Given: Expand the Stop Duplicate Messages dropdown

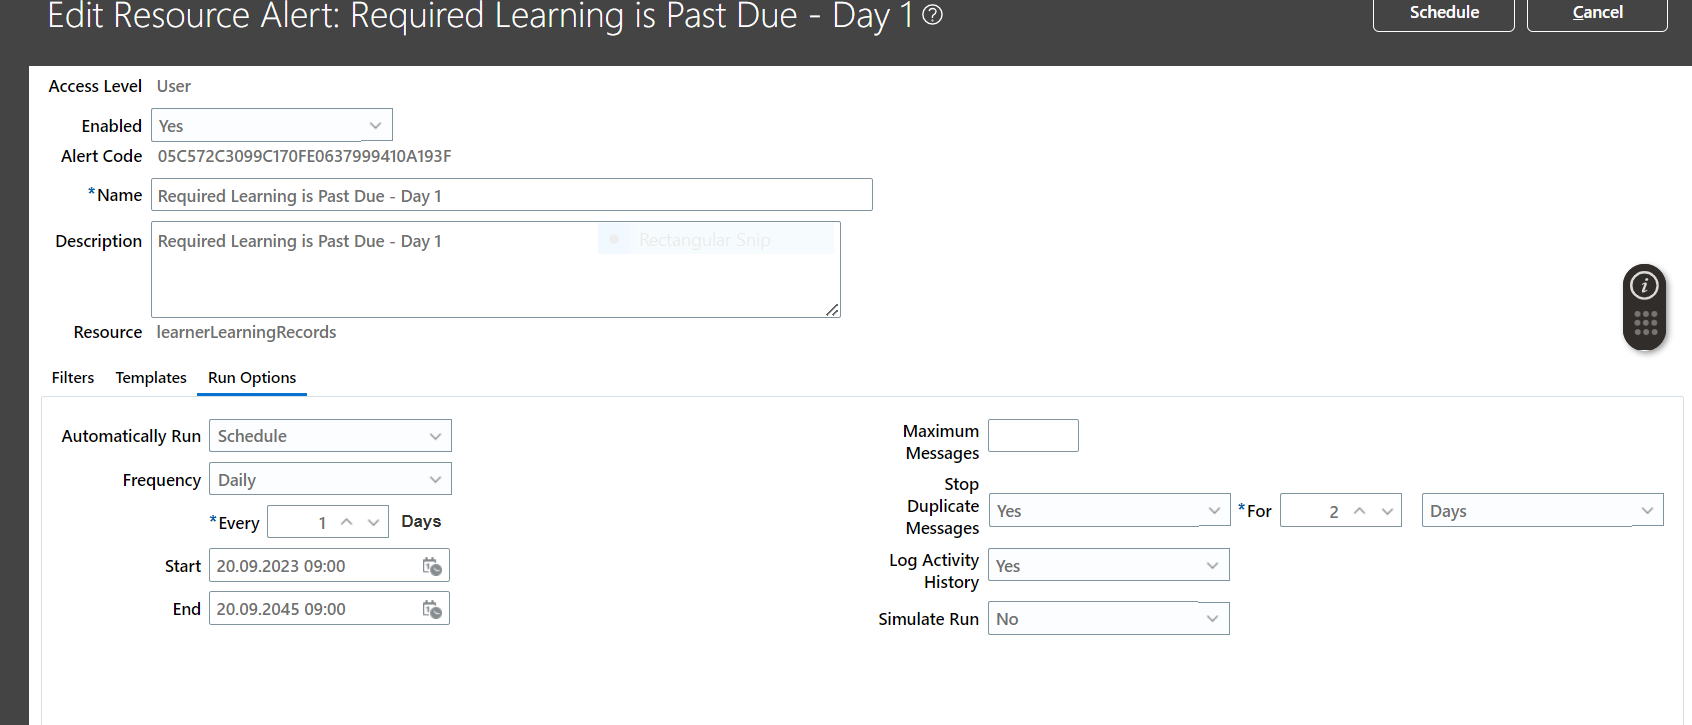Looking at the screenshot, I should [x=1109, y=510].
